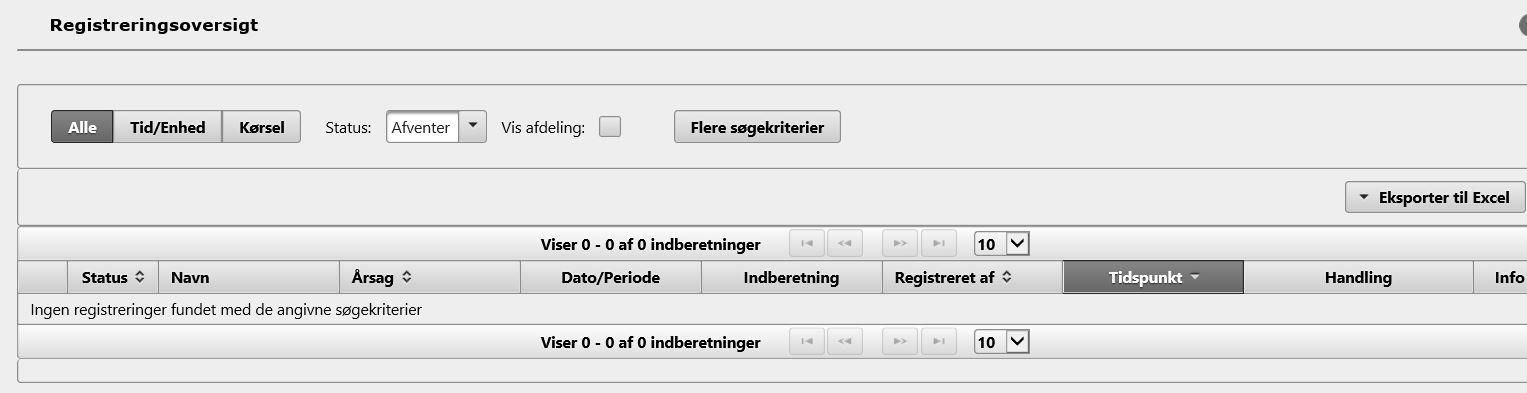Go to first page in bottom pager

807,342
